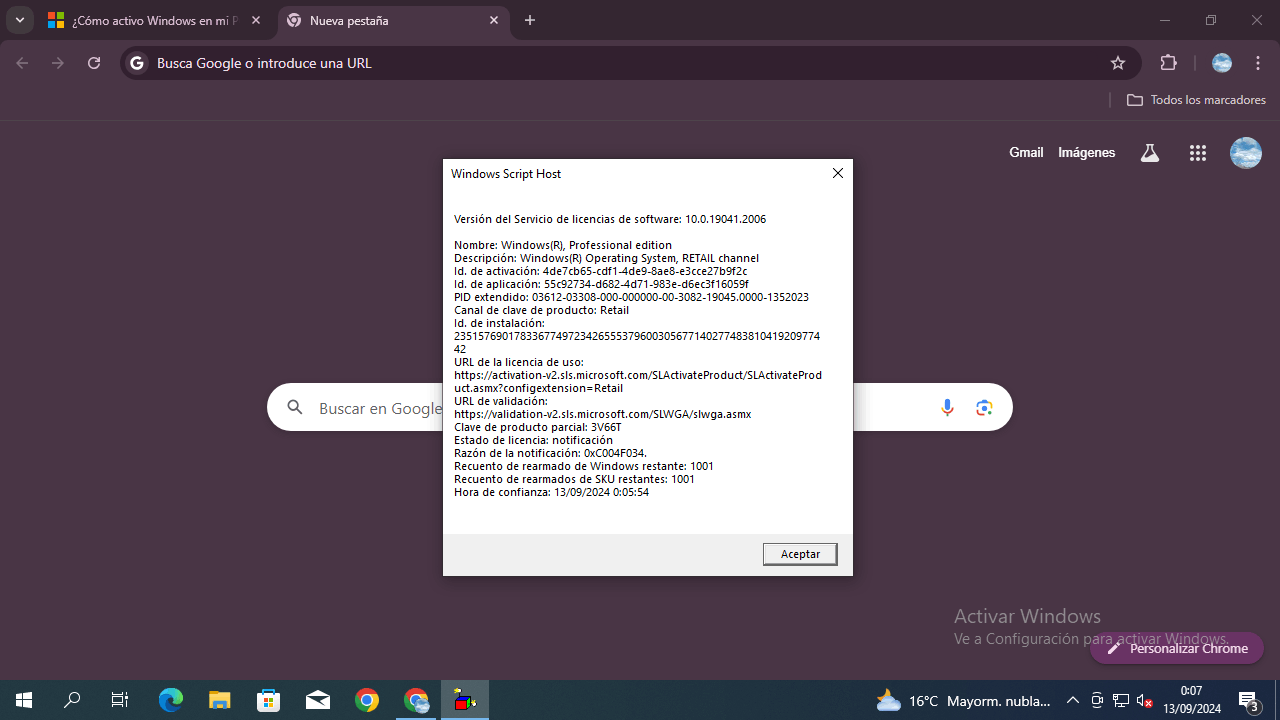Screen dimensions: 1280x720
Task: Focus the Chrome address bar
Action: 630,63
